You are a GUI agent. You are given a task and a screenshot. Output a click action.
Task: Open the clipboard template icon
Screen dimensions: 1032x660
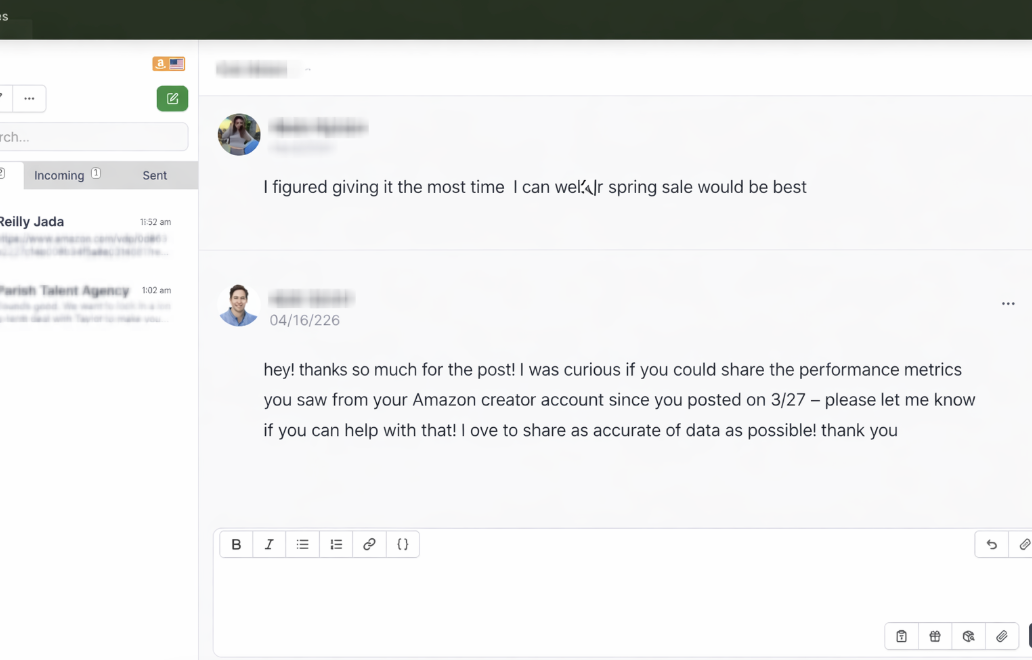(901, 636)
